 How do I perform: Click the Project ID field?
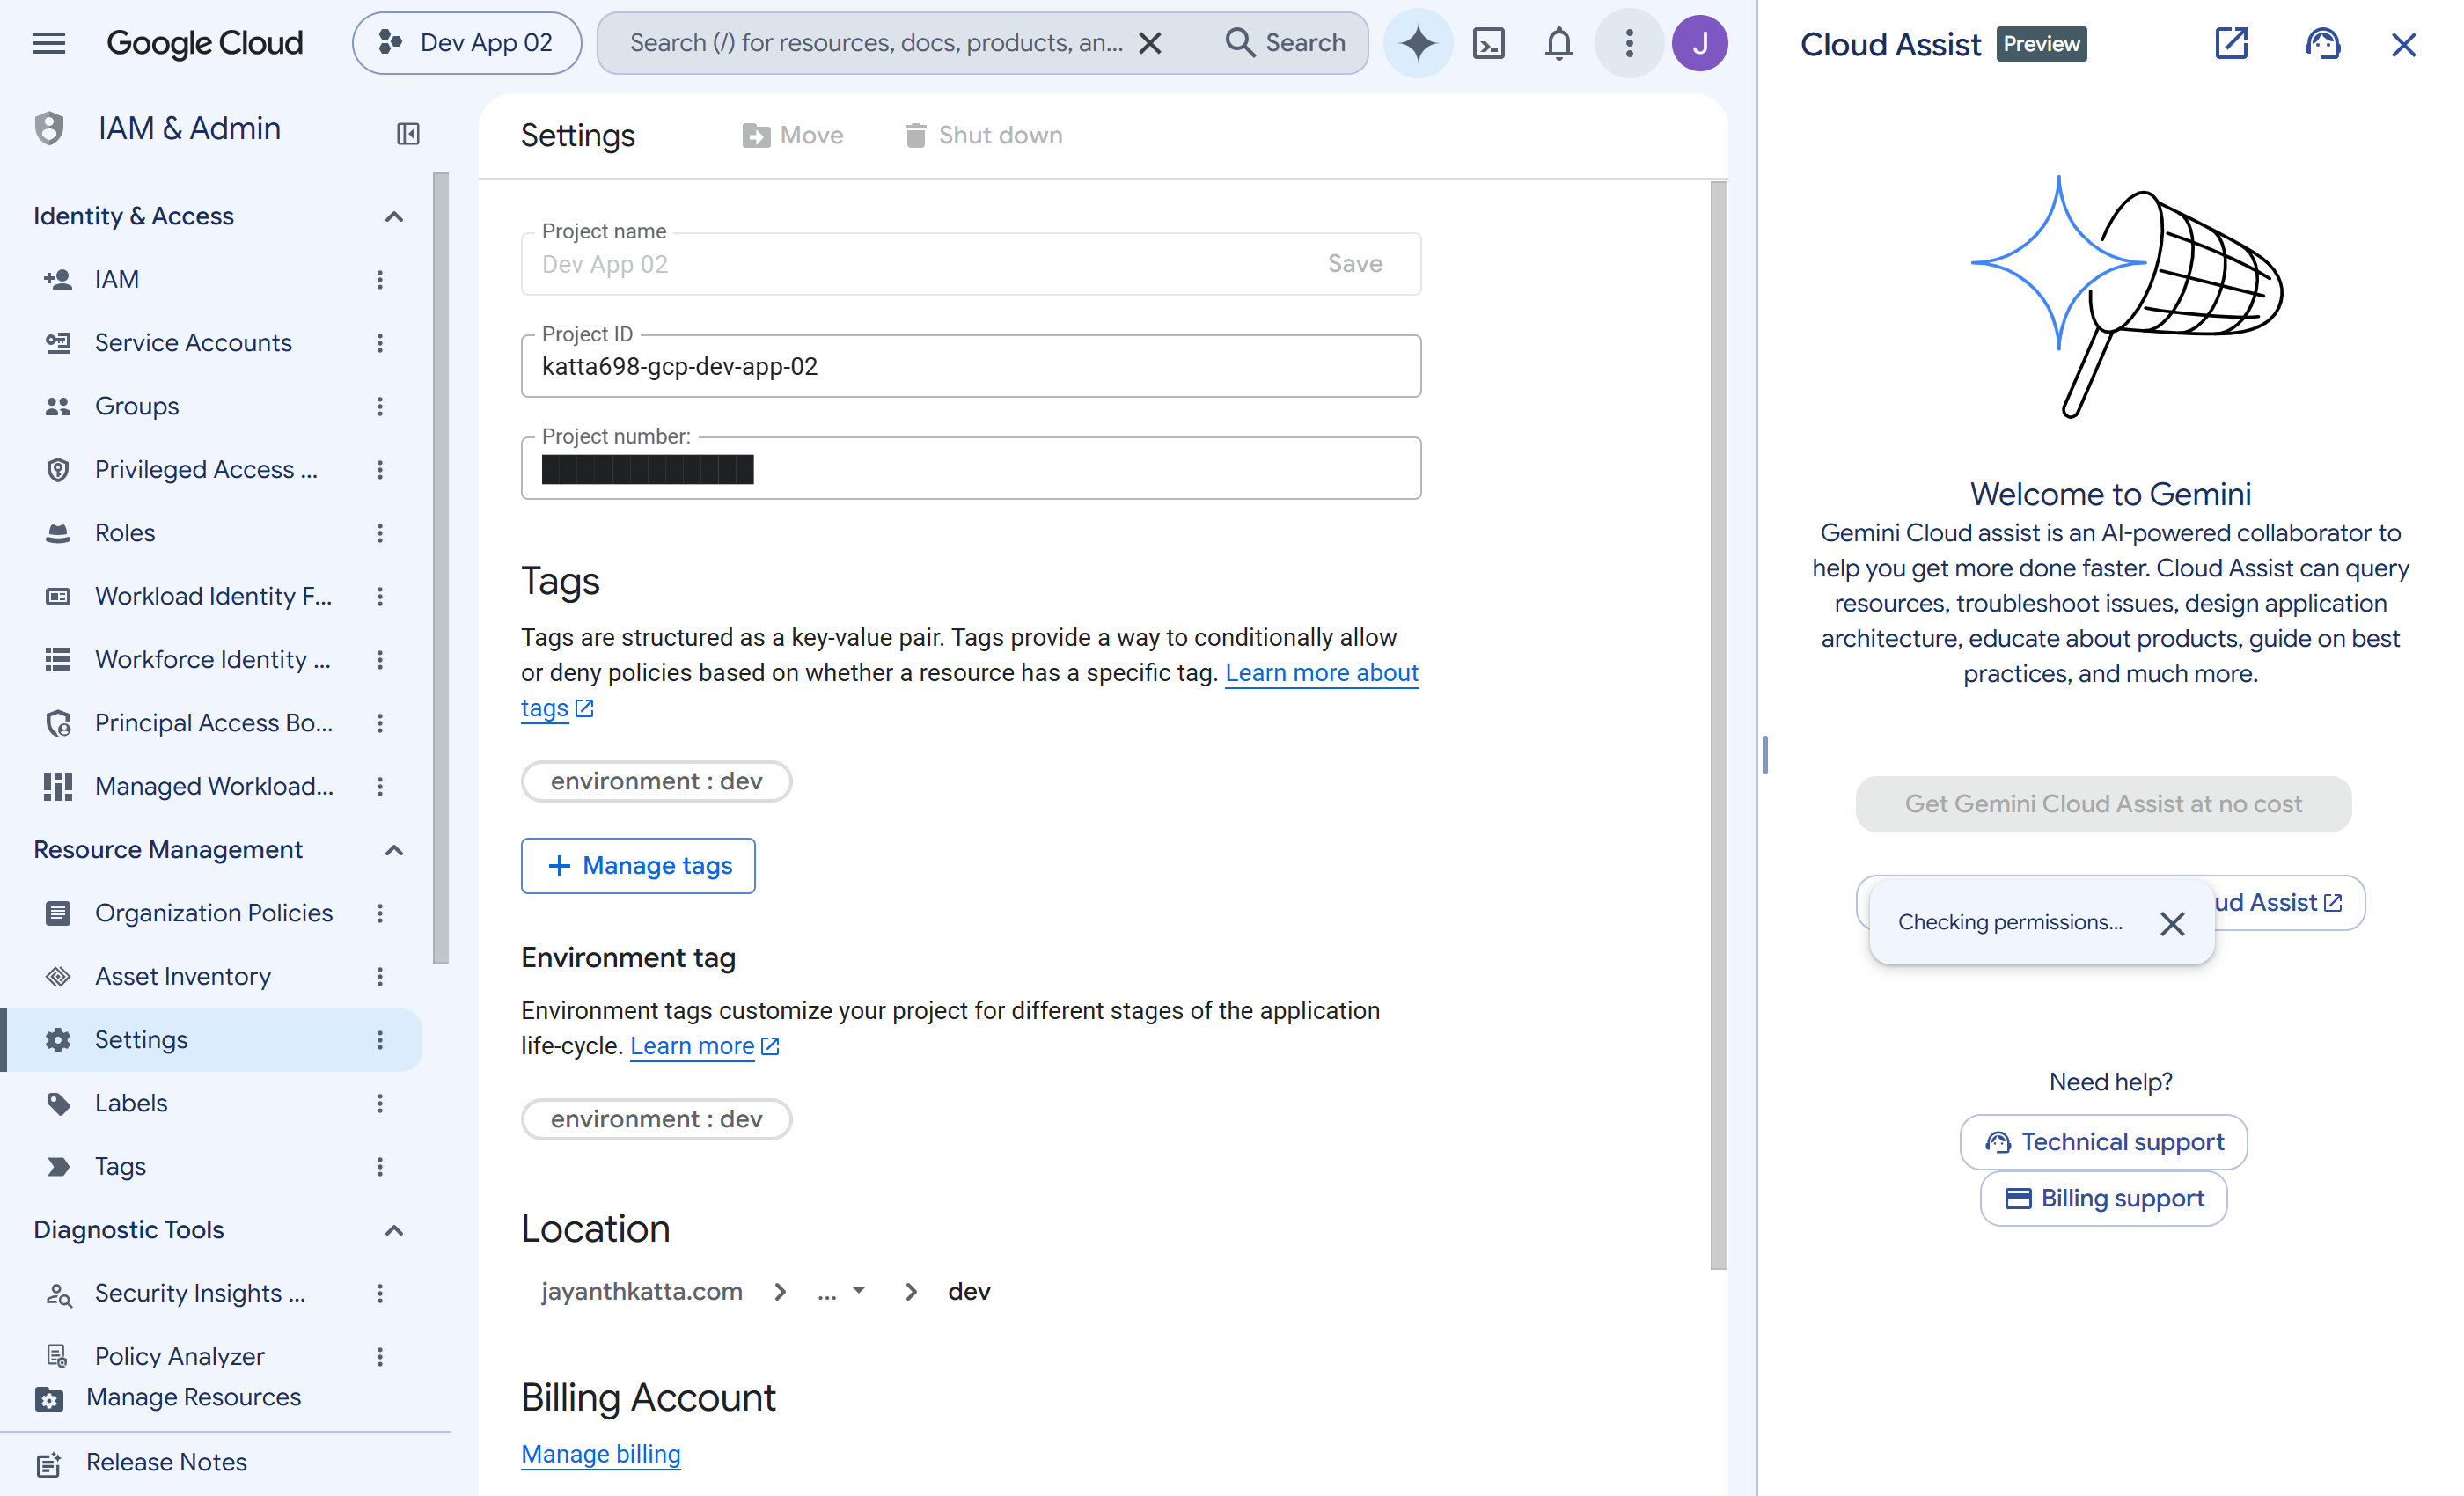tap(970, 366)
